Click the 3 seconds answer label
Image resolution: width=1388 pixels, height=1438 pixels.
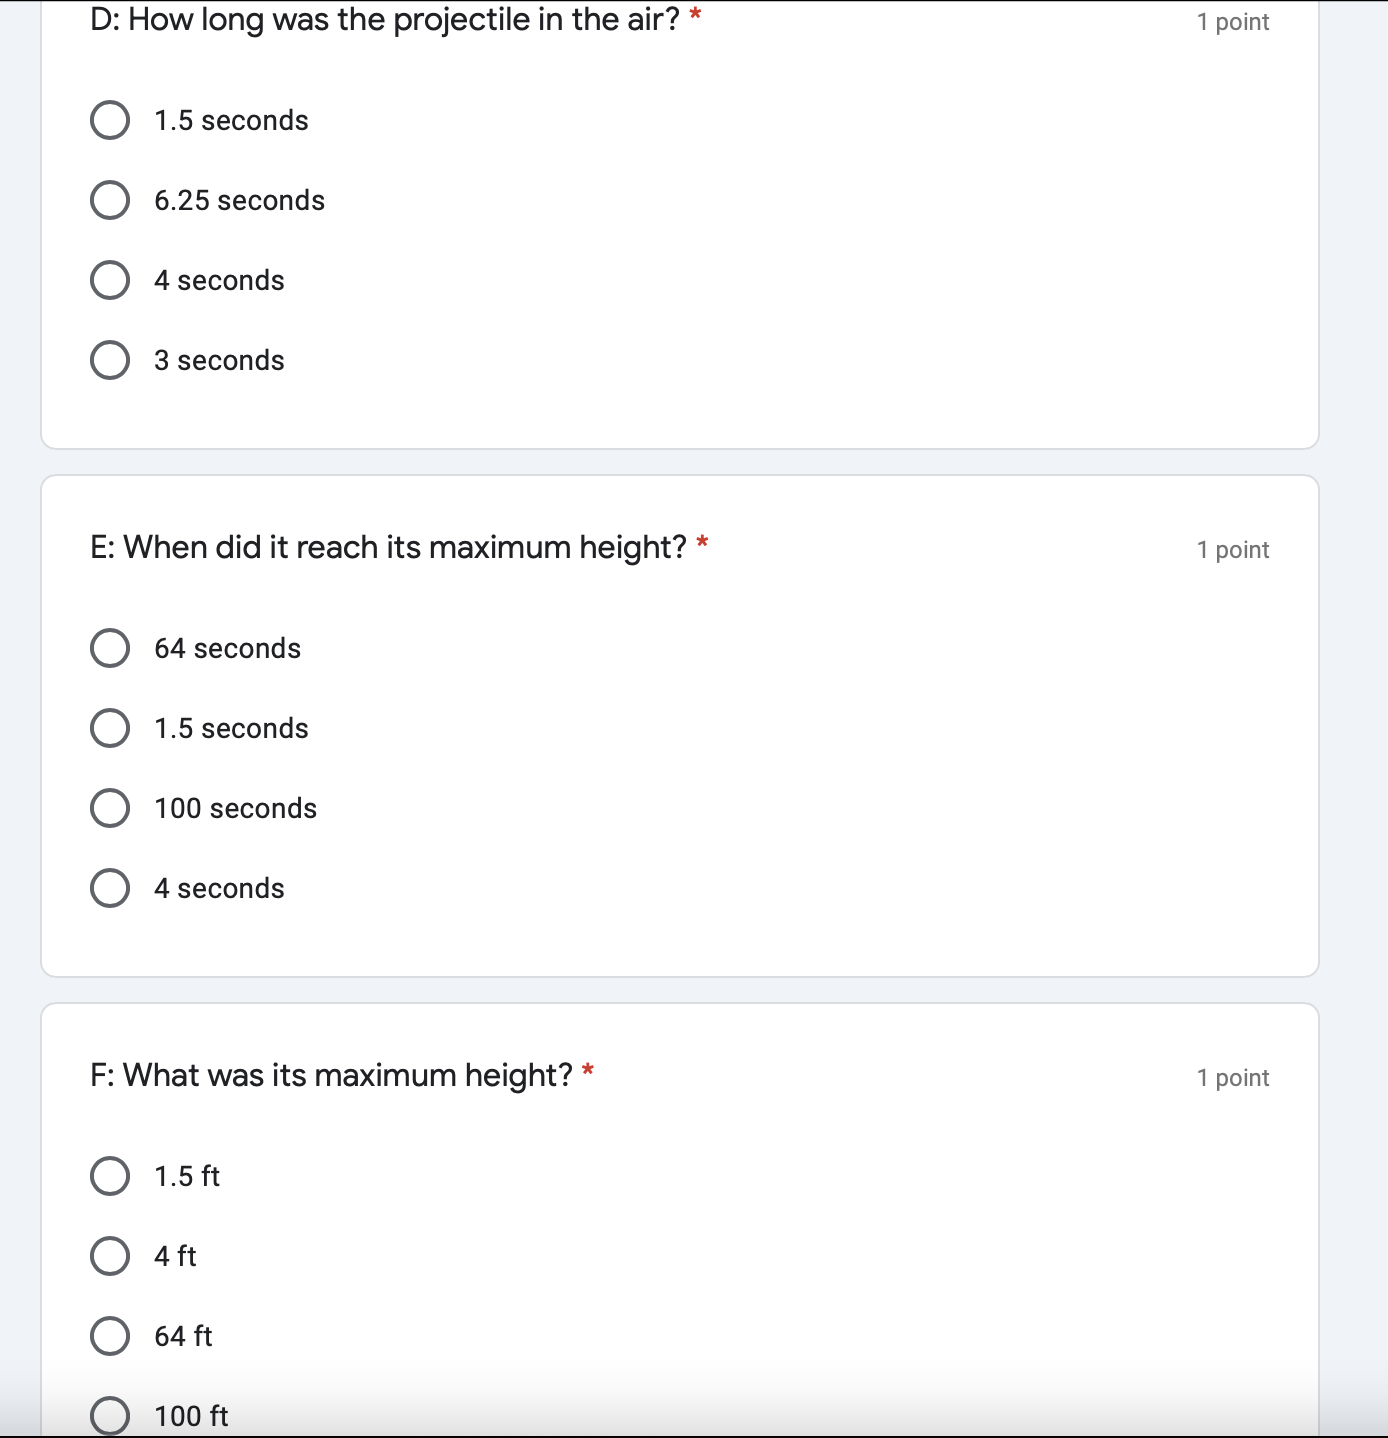click(x=219, y=361)
